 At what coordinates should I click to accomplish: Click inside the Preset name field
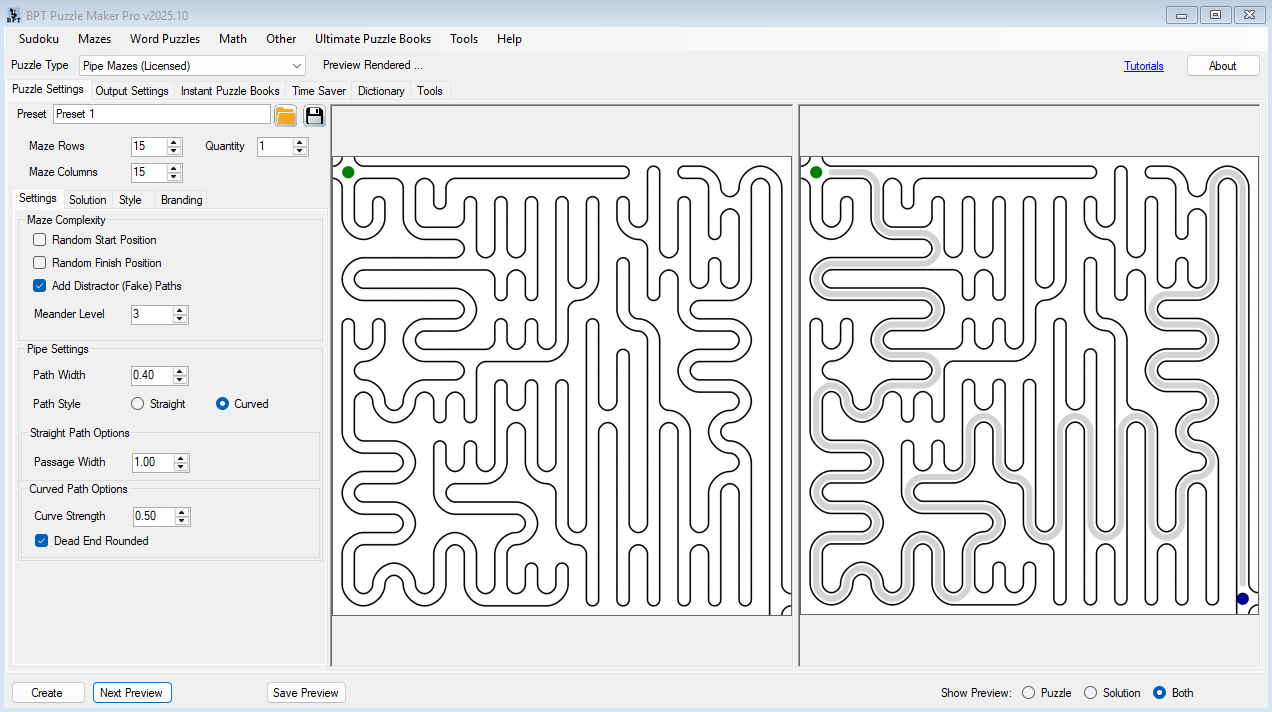tap(160, 114)
